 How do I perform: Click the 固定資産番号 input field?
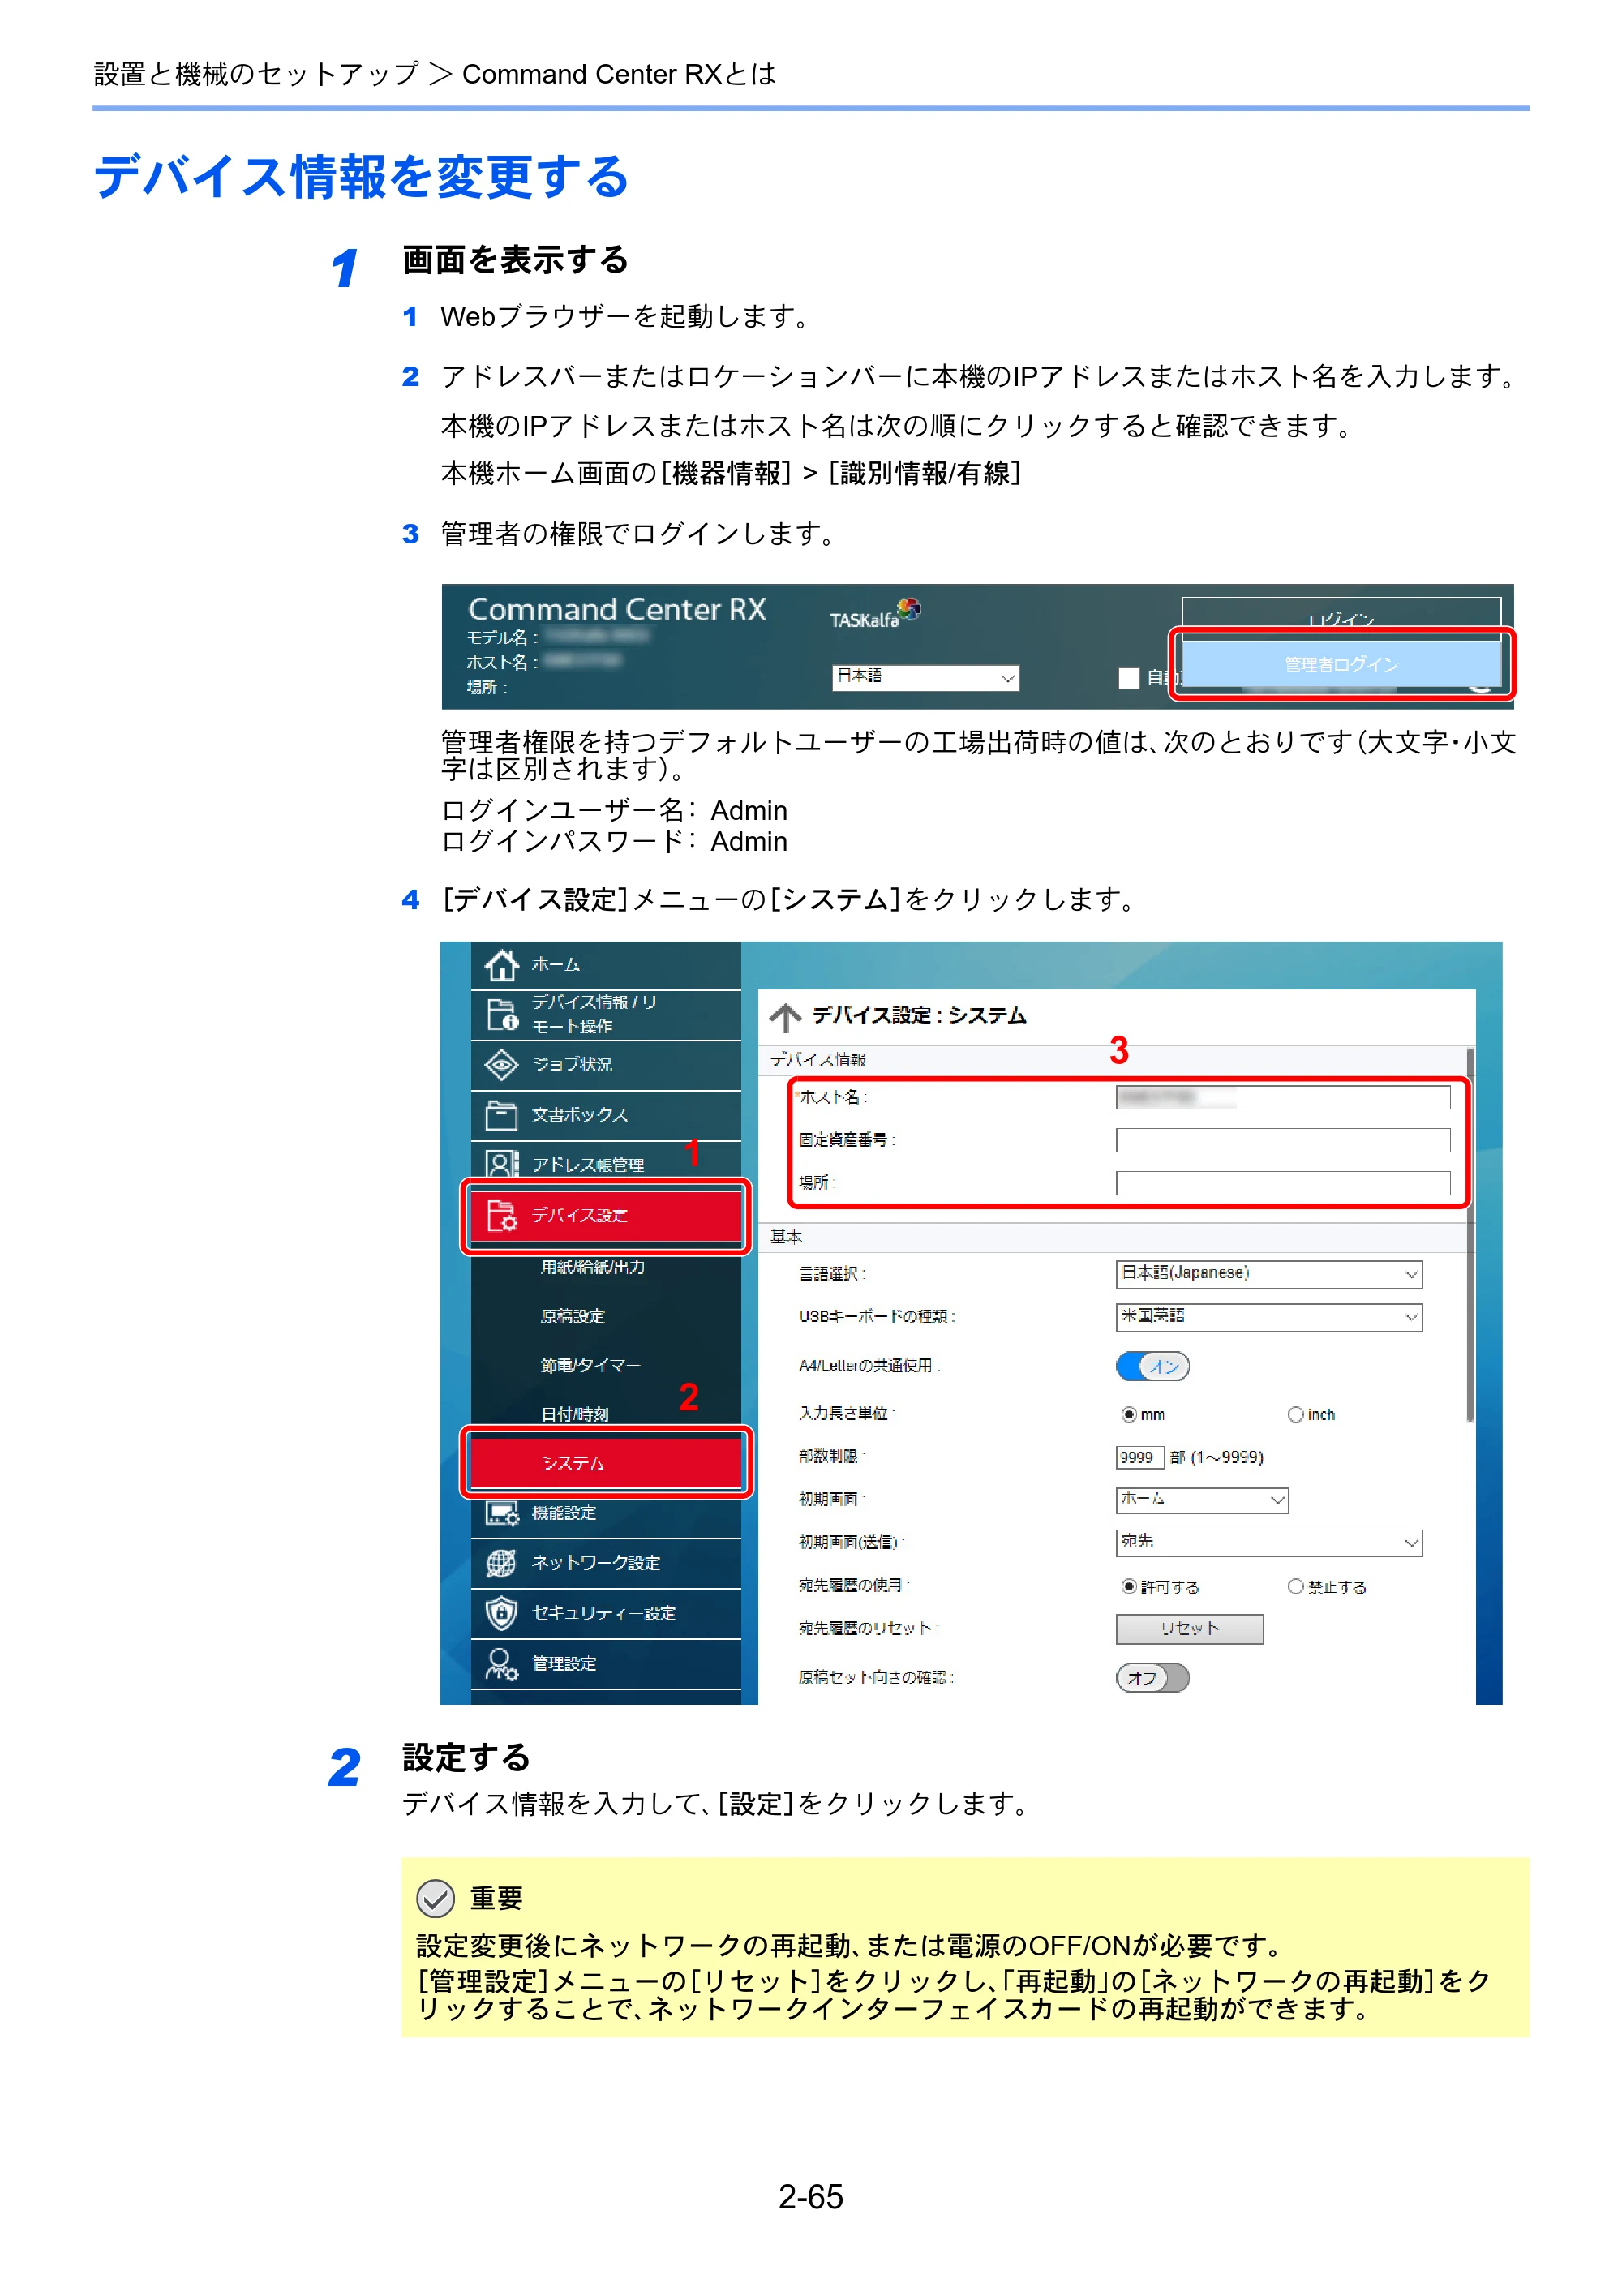[x=1283, y=1140]
